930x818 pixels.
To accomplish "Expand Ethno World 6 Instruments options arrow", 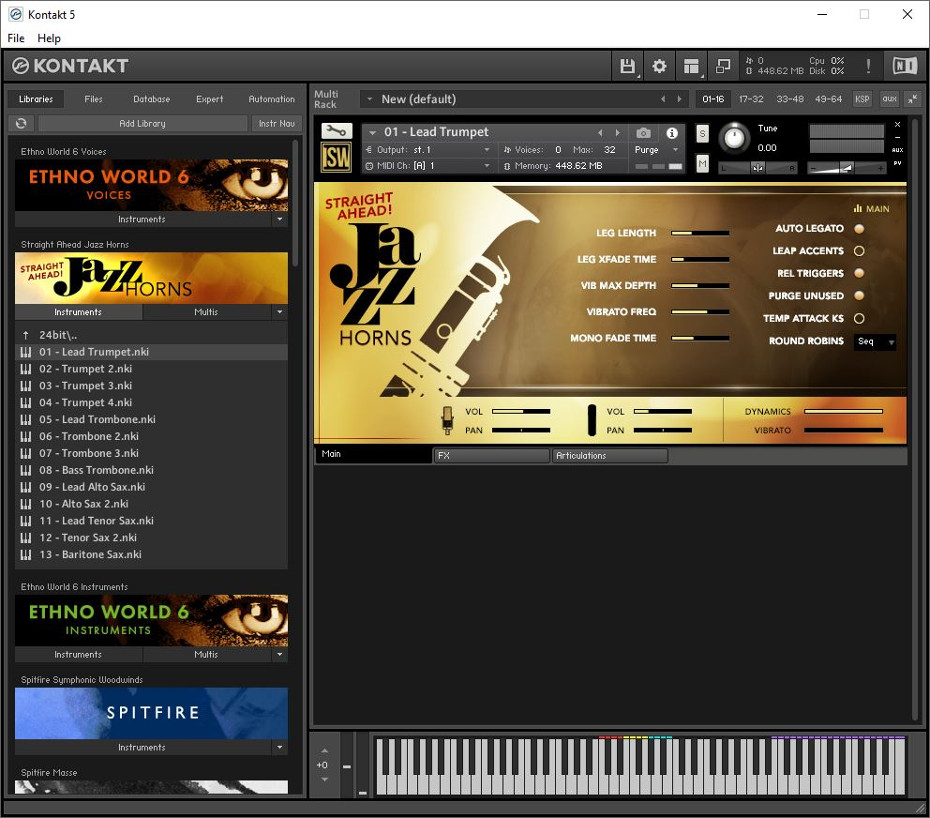I will (x=280, y=655).
